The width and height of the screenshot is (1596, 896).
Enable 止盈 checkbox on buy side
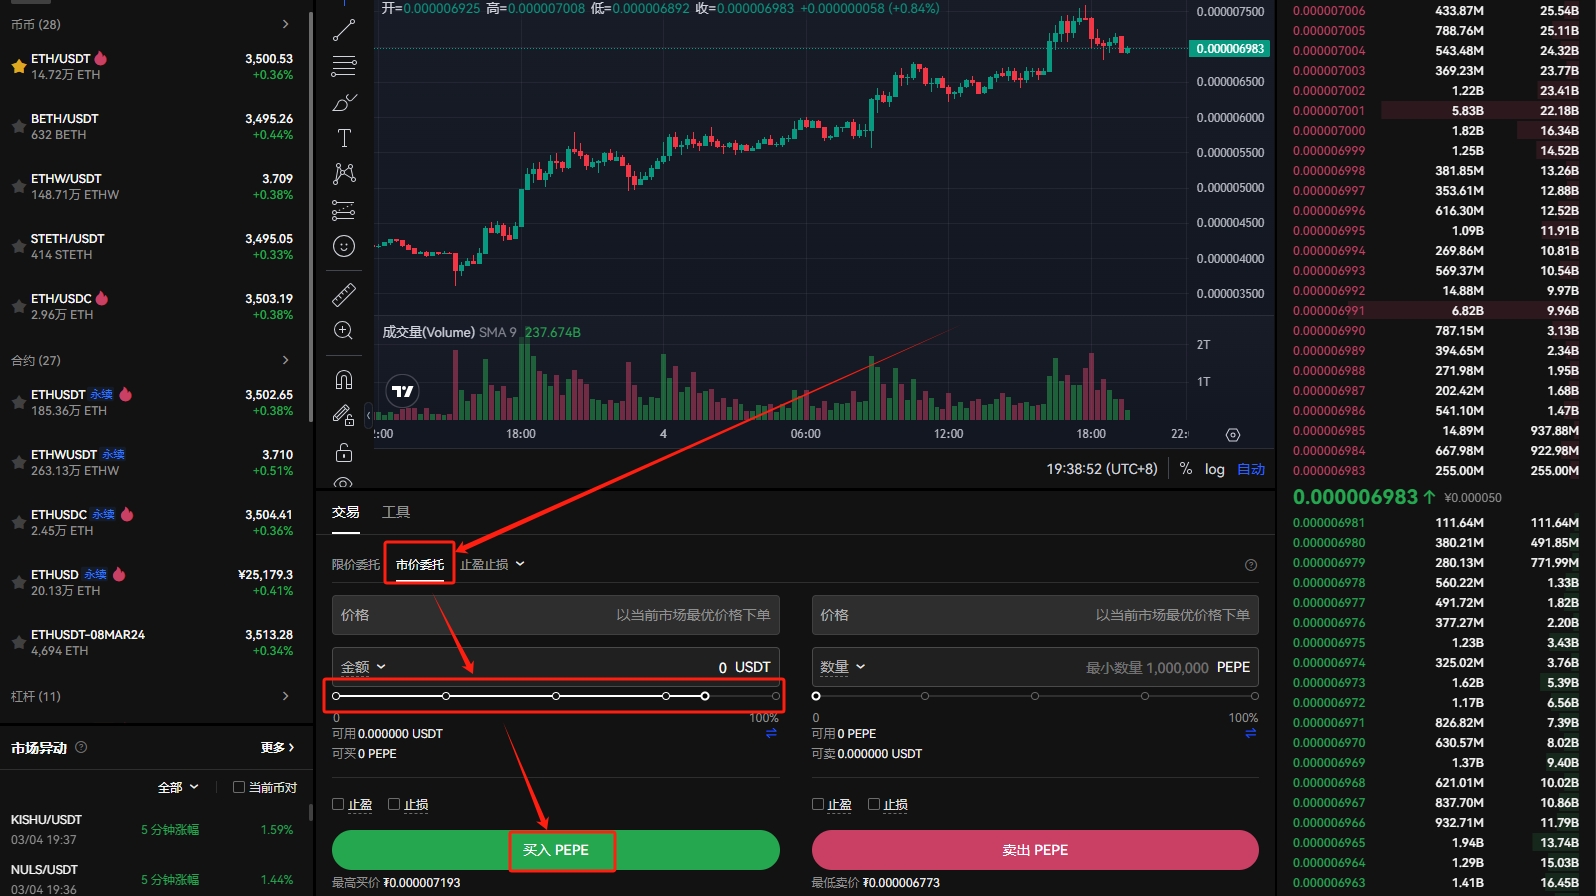[x=338, y=804]
